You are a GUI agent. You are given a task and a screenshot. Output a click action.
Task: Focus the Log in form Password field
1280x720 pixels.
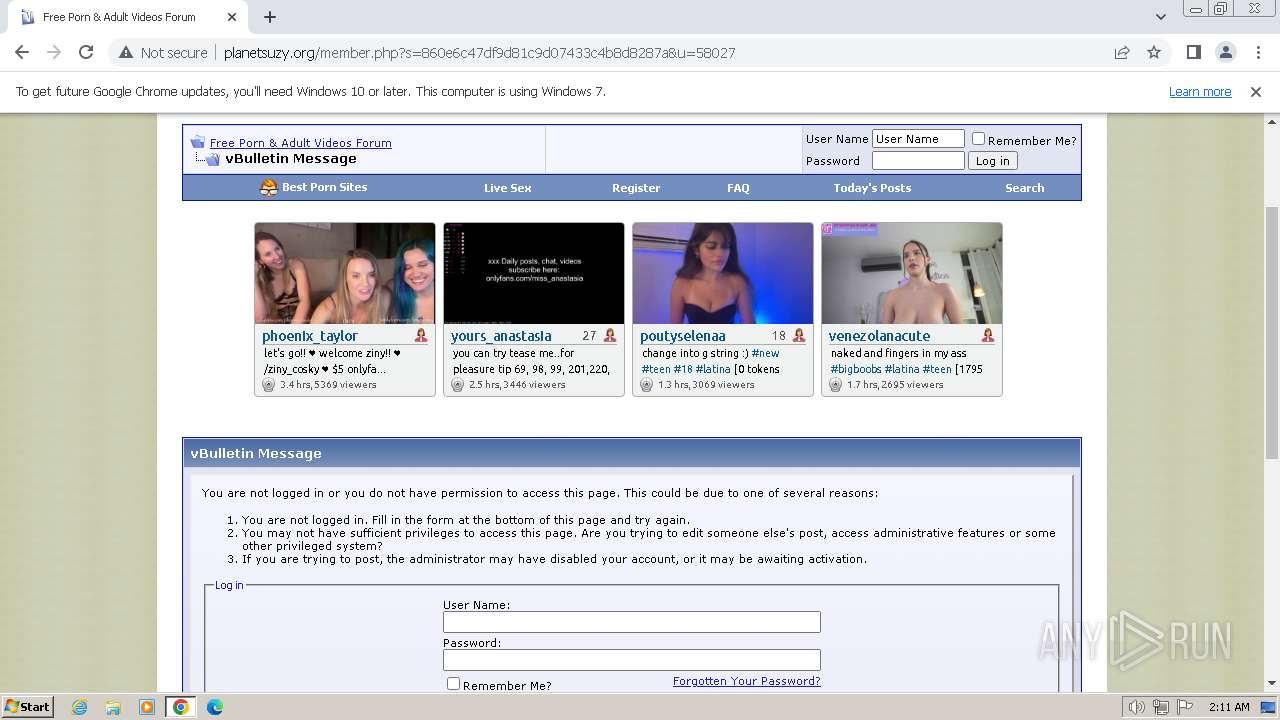point(632,660)
